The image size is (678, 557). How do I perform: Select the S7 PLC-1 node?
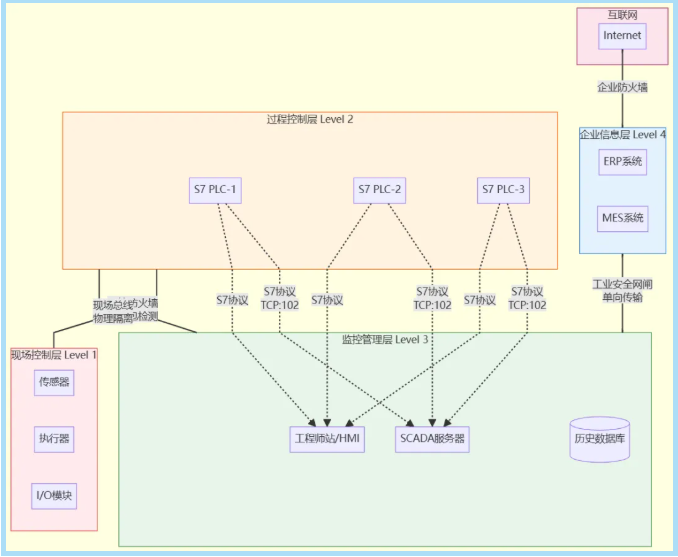[216, 189]
